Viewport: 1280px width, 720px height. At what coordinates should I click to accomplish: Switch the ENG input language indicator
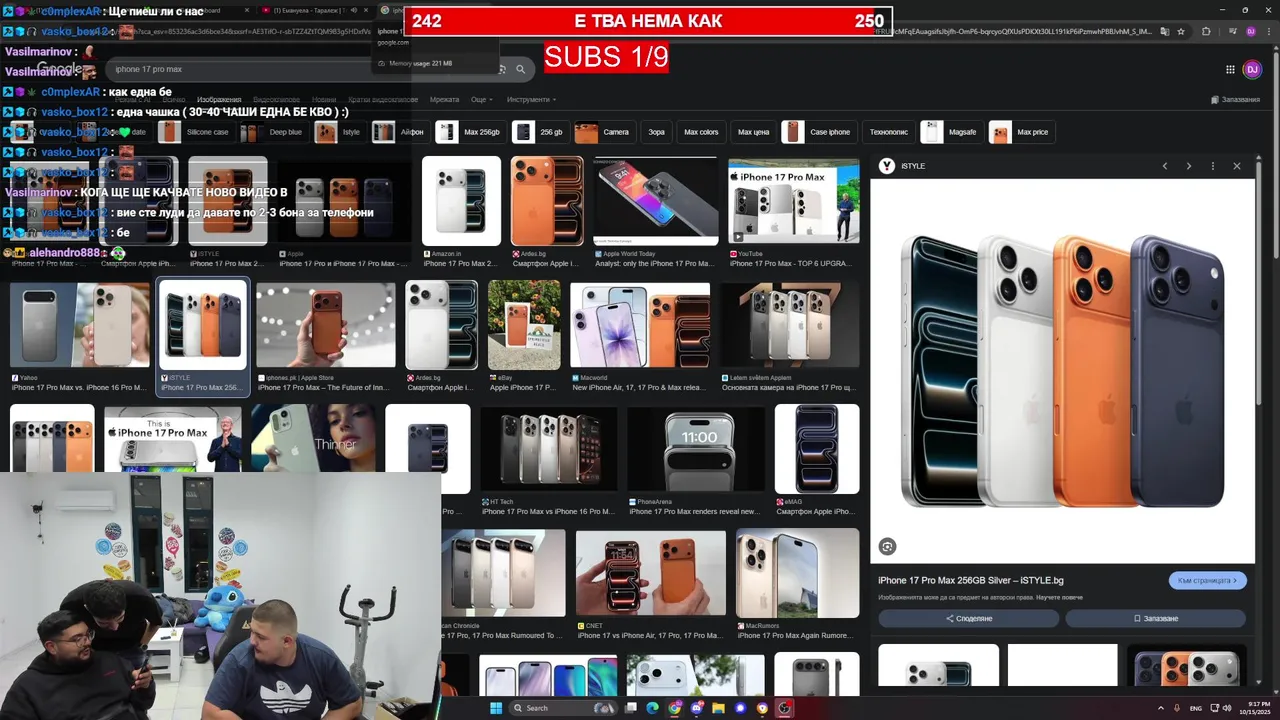(1195, 708)
